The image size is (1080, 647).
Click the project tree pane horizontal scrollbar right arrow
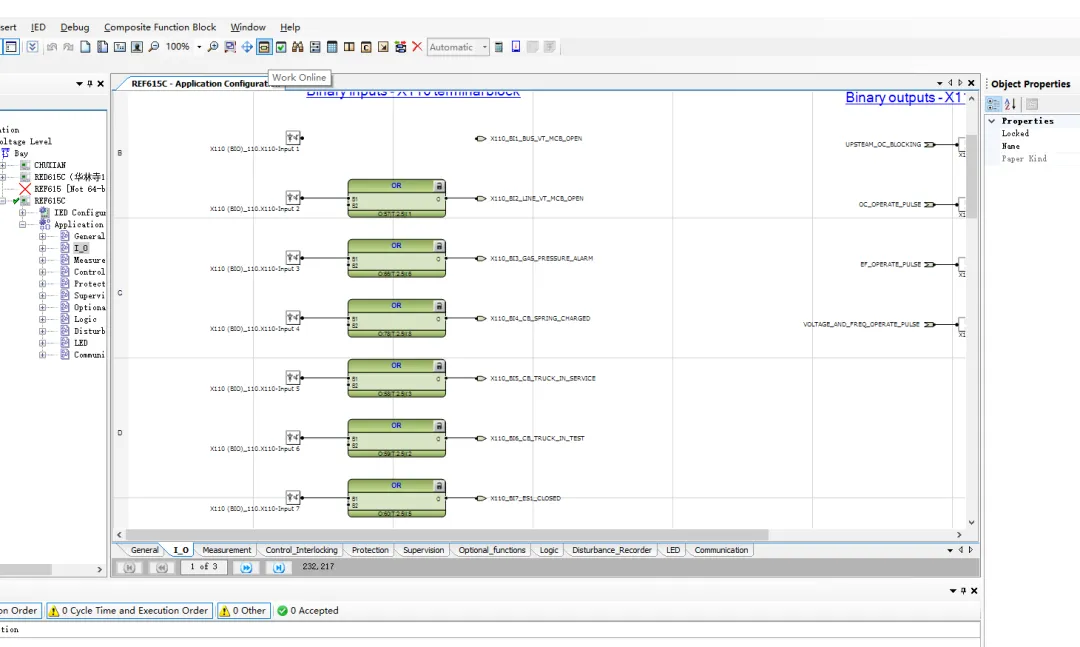pos(99,569)
